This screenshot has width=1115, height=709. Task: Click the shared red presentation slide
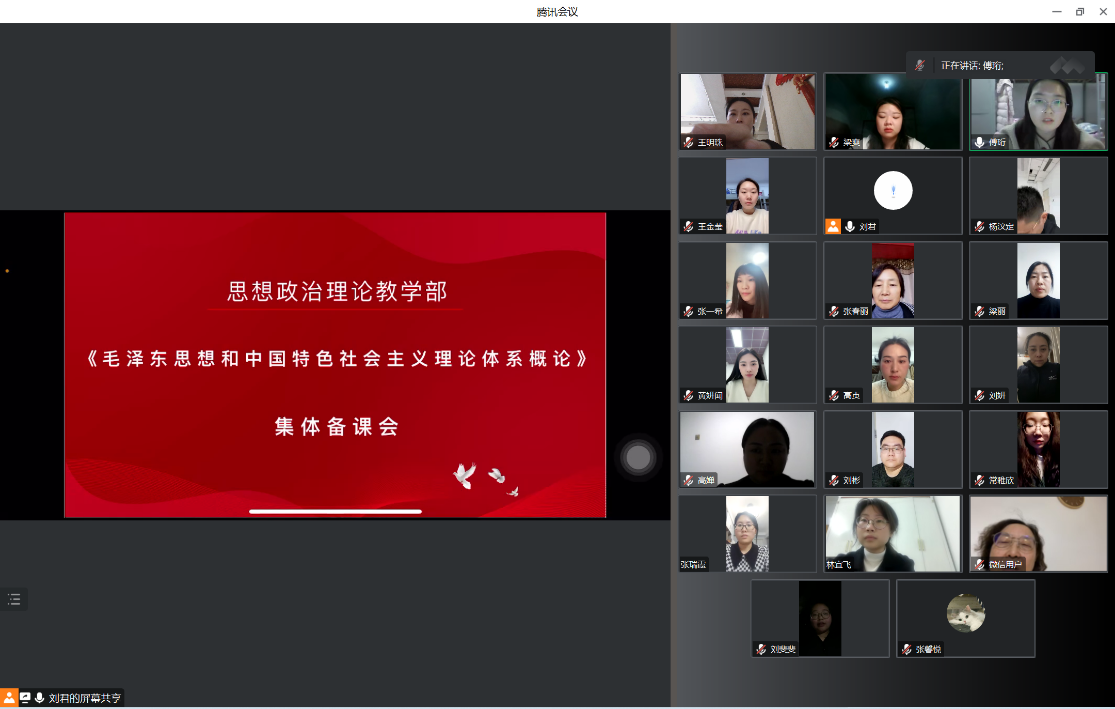(335, 364)
